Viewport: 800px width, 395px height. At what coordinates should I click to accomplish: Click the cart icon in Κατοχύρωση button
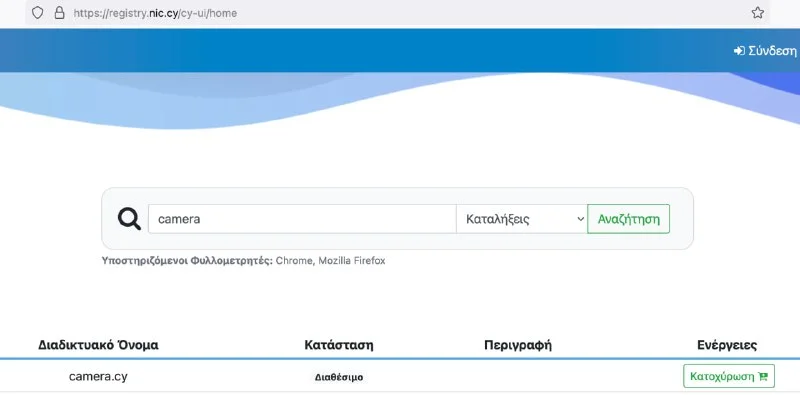[x=763, y=377]
